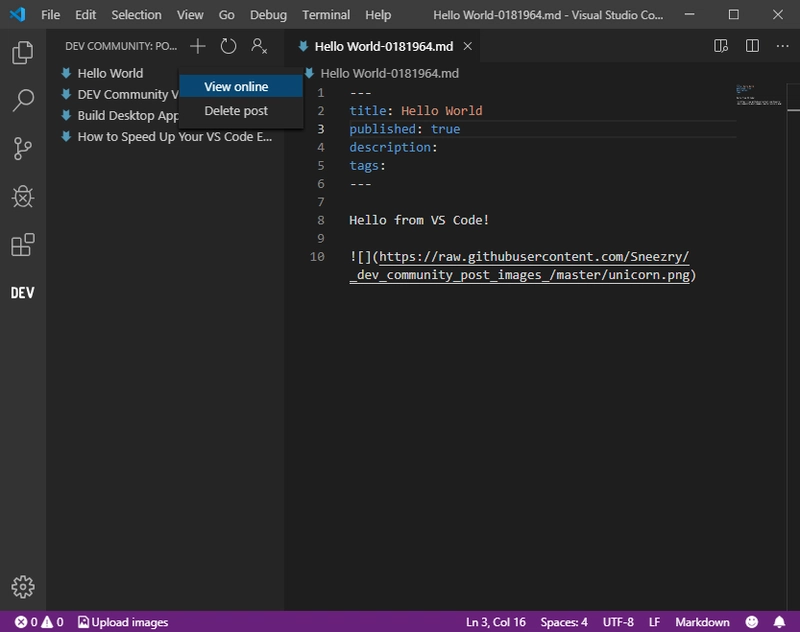This screenshot has width=800, height=632.
Task: Click the description: line in editor
Action: tap(393, 147)
